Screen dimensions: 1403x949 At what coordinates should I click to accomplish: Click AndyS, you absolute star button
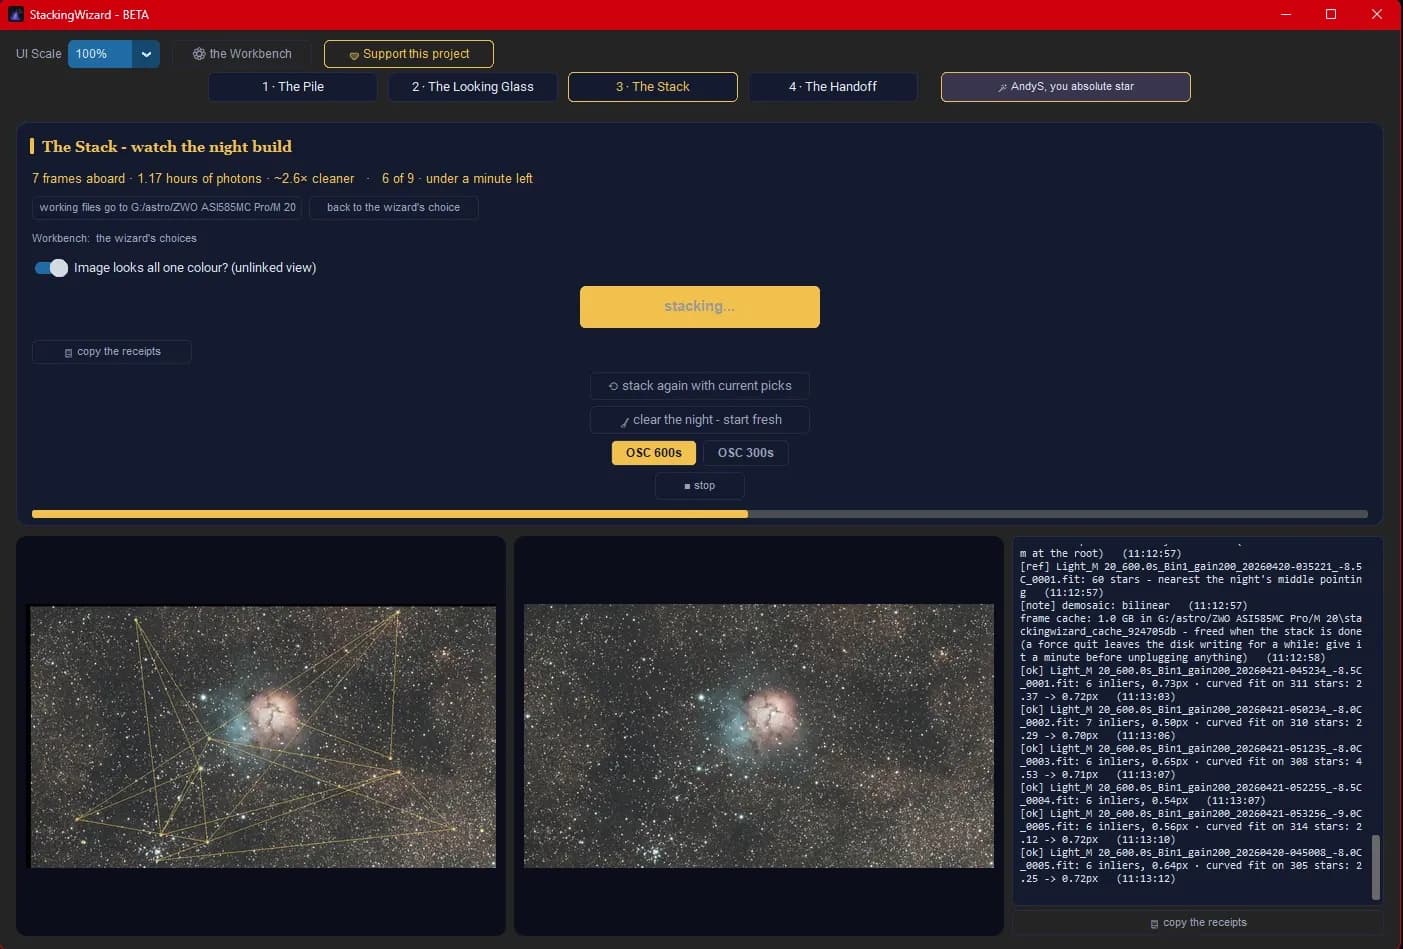1066,87
